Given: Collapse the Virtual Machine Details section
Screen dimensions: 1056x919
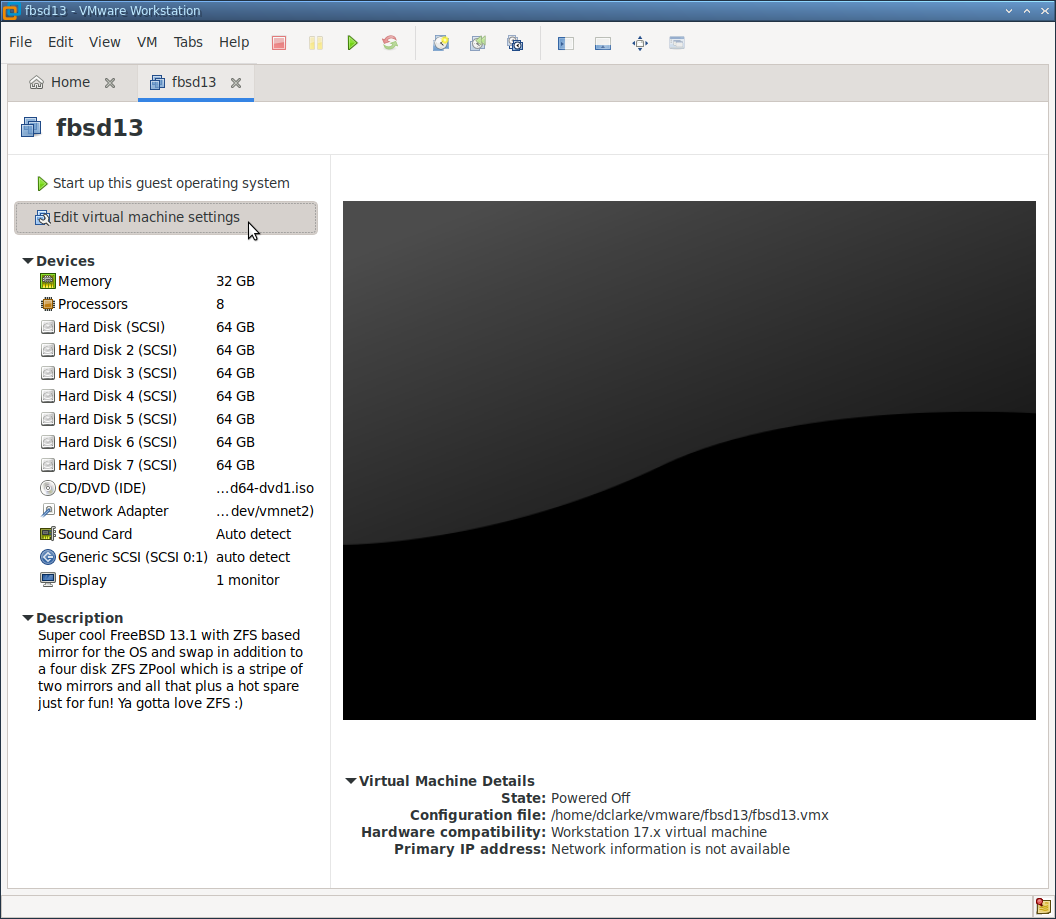Looking at the screenshot, I should (351, 781).
